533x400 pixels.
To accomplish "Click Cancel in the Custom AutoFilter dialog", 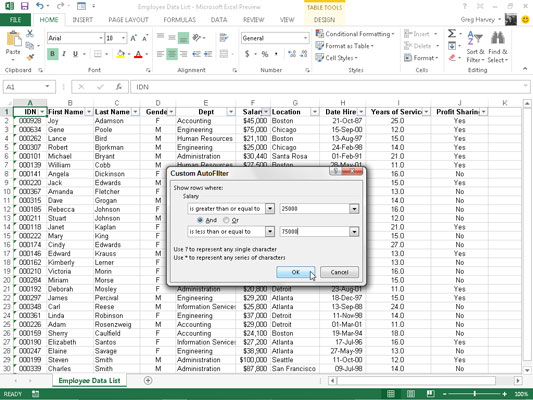I will click(339, 272).
